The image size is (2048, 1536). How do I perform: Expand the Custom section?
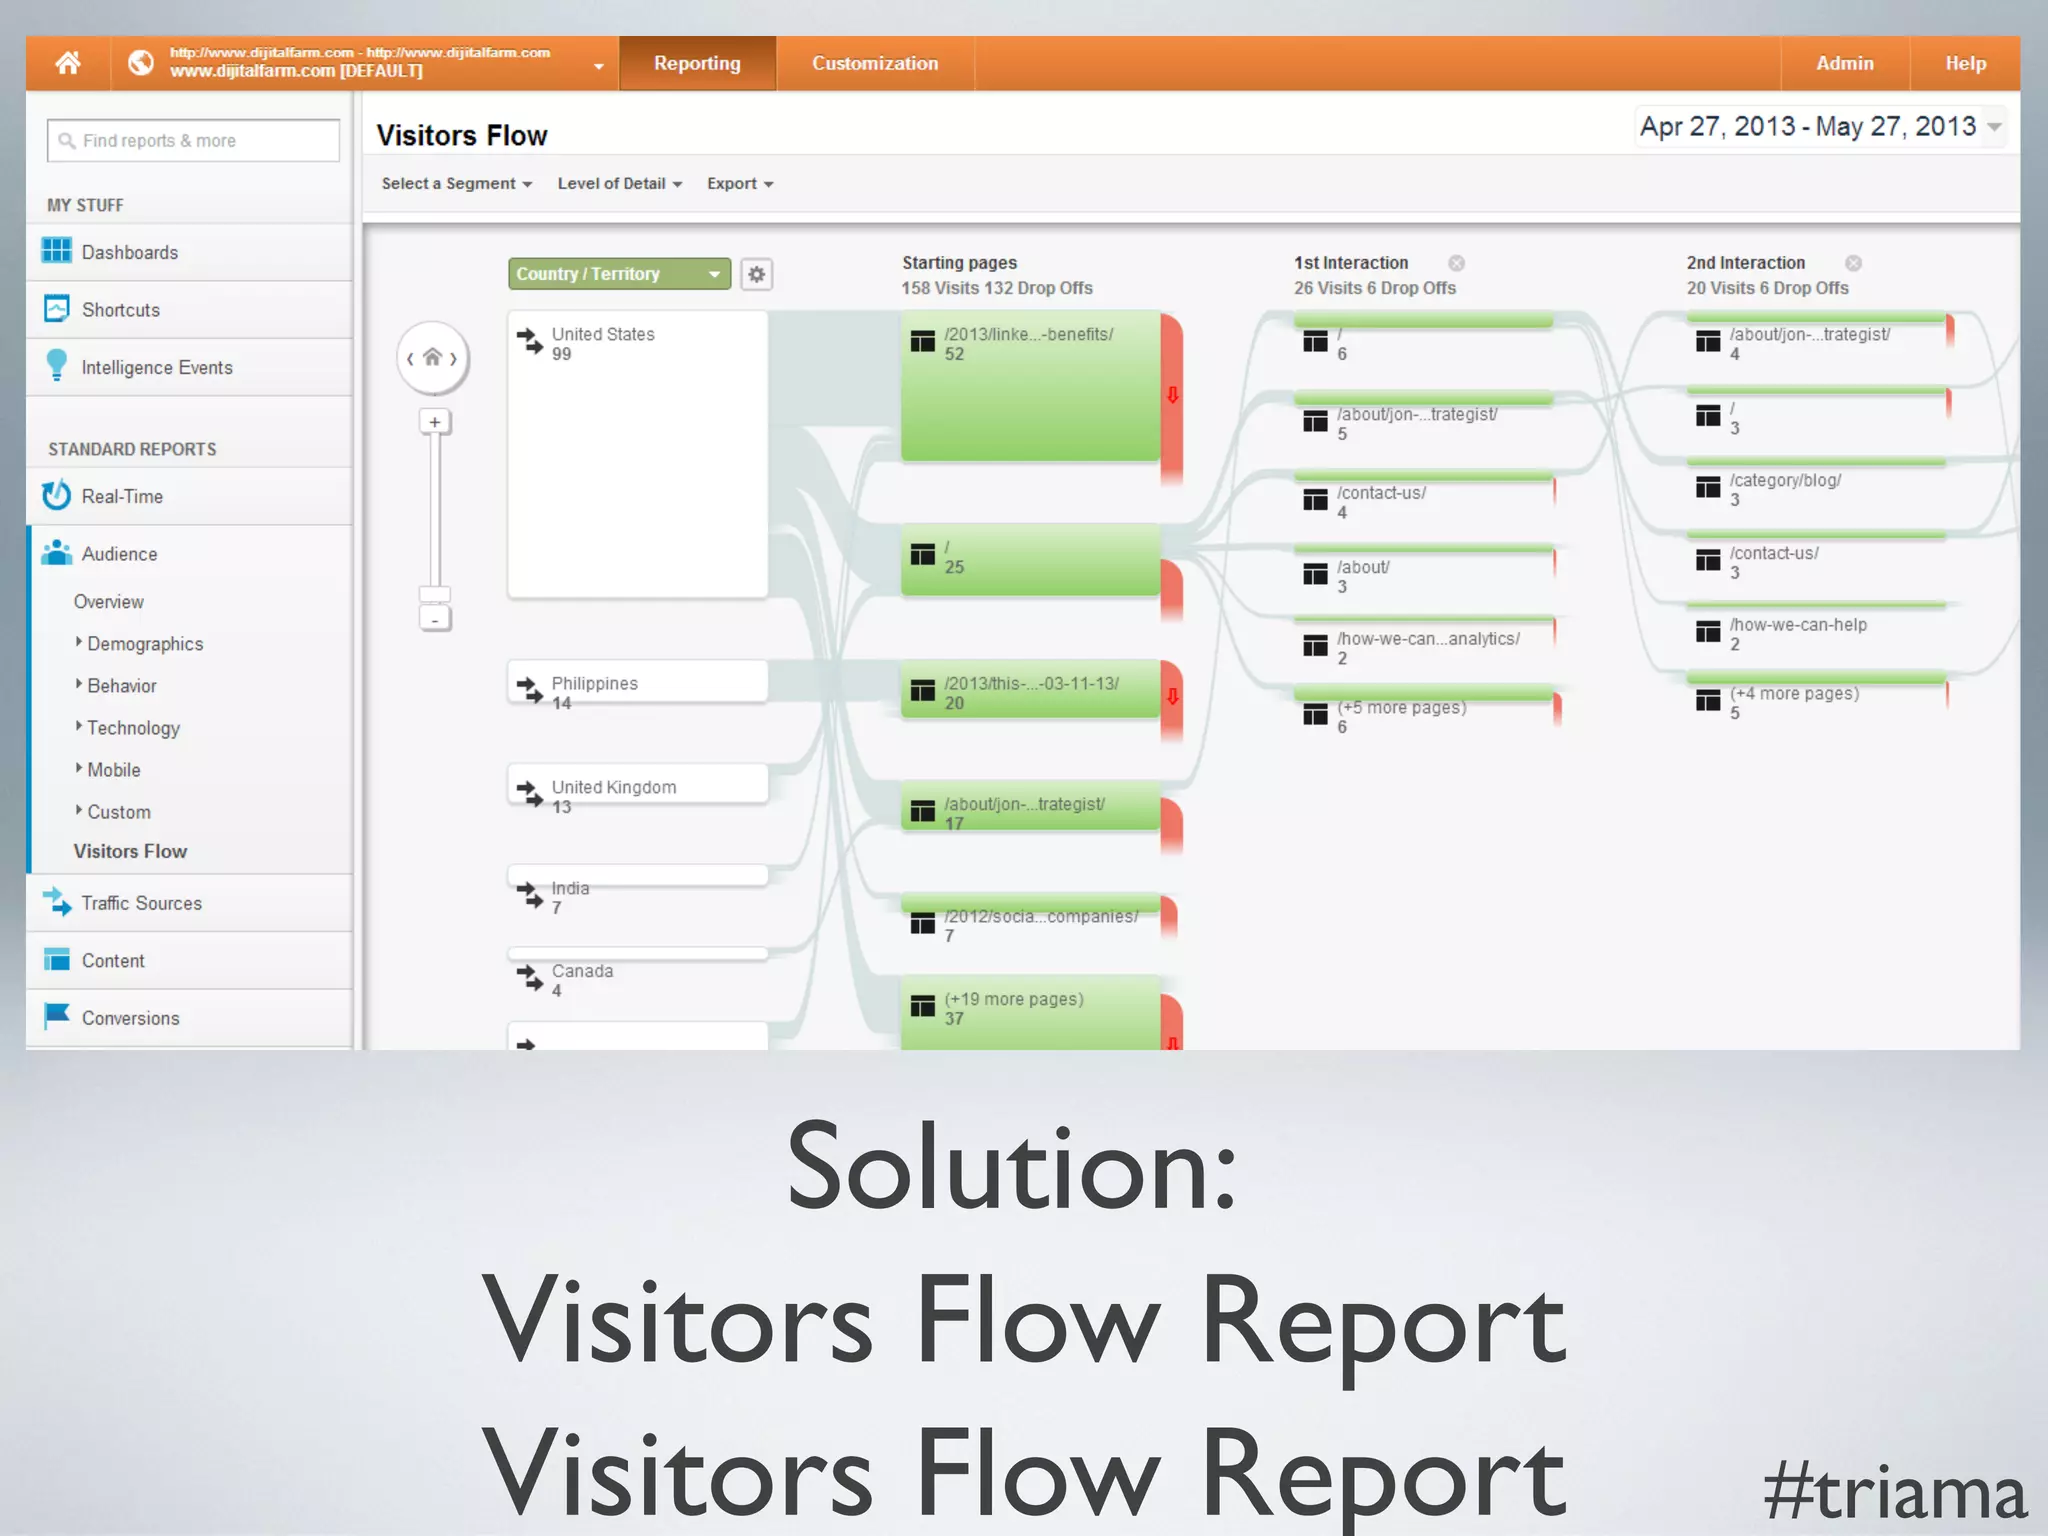[113, 812]
